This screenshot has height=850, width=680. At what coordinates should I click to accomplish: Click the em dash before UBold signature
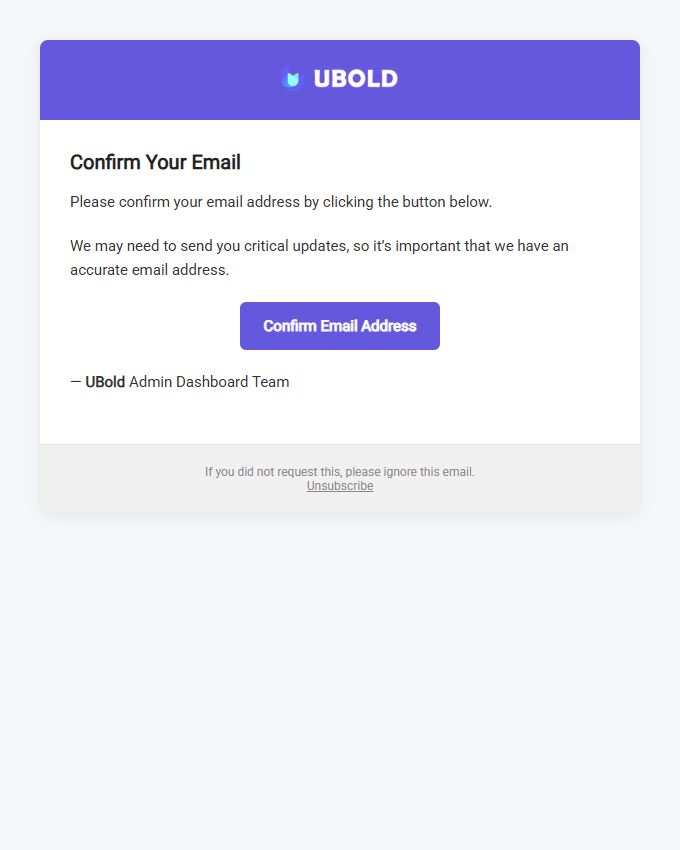[76, 382]
